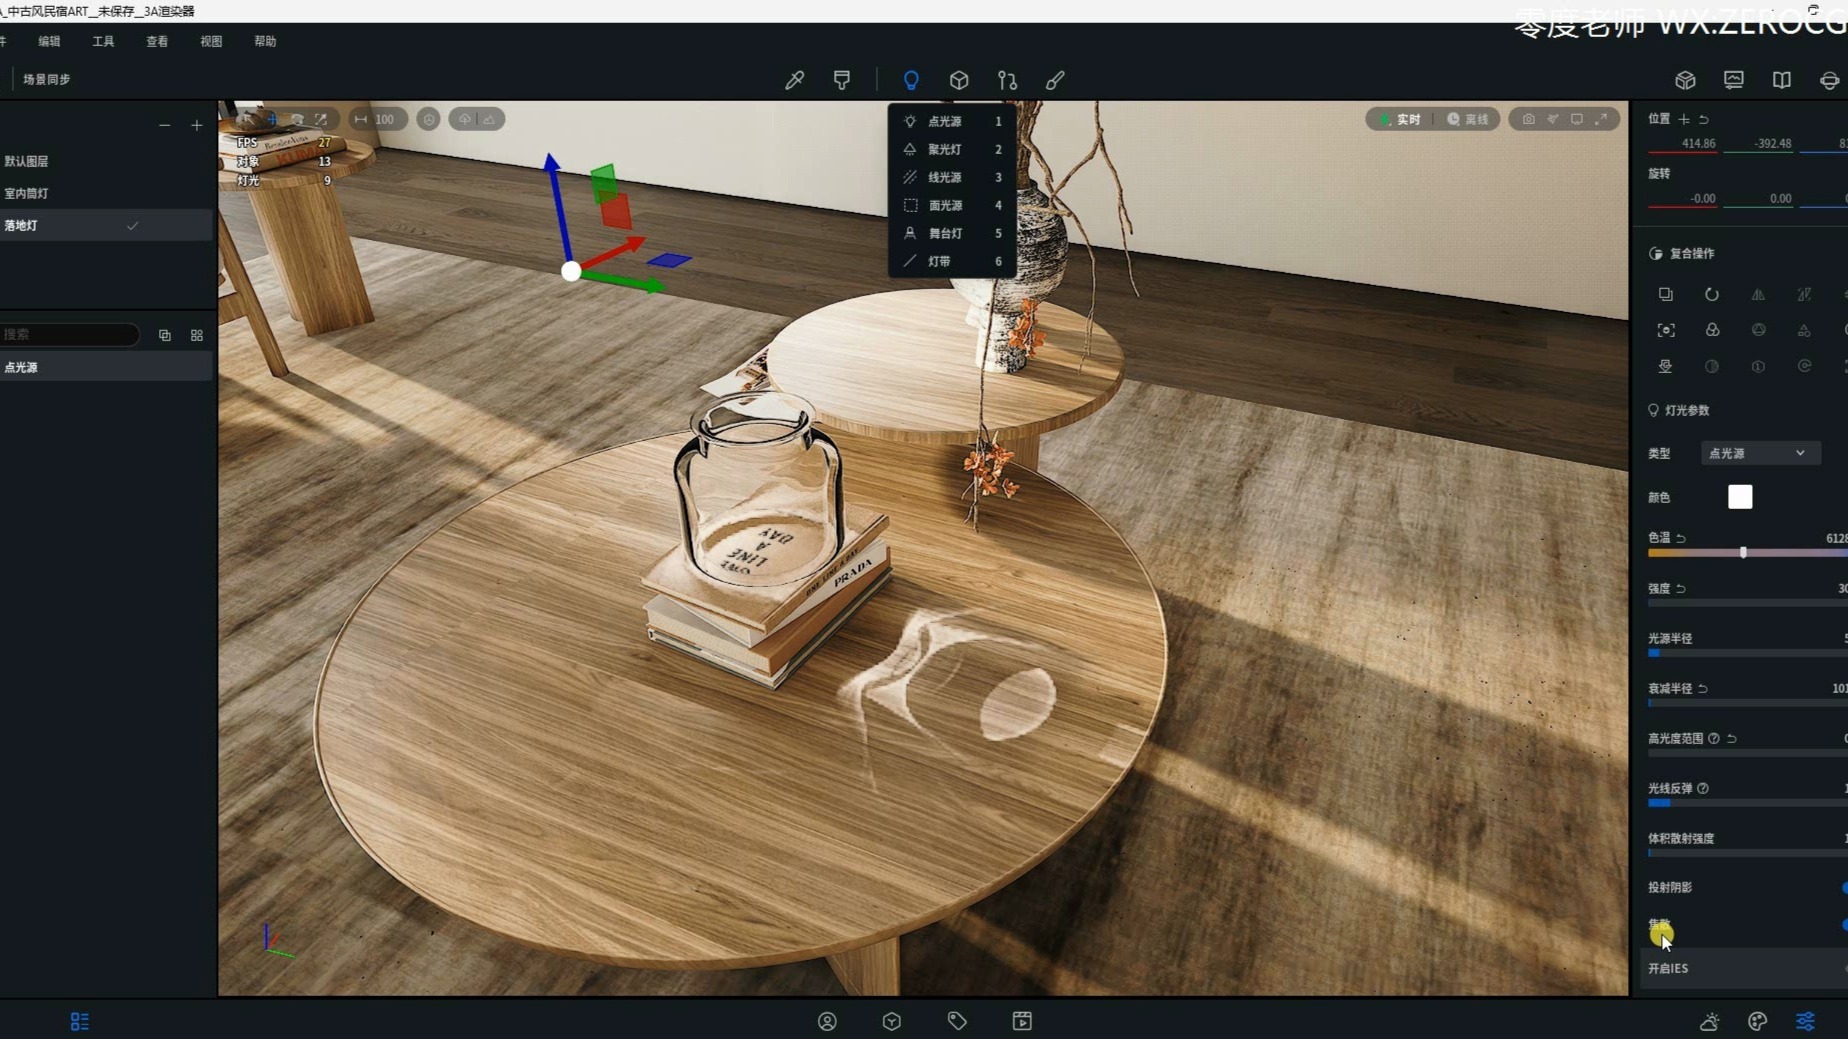Choose 聚光灯 from the light menu
The height and width of the screenshot is (1039, 1848).
coord(944,149)
